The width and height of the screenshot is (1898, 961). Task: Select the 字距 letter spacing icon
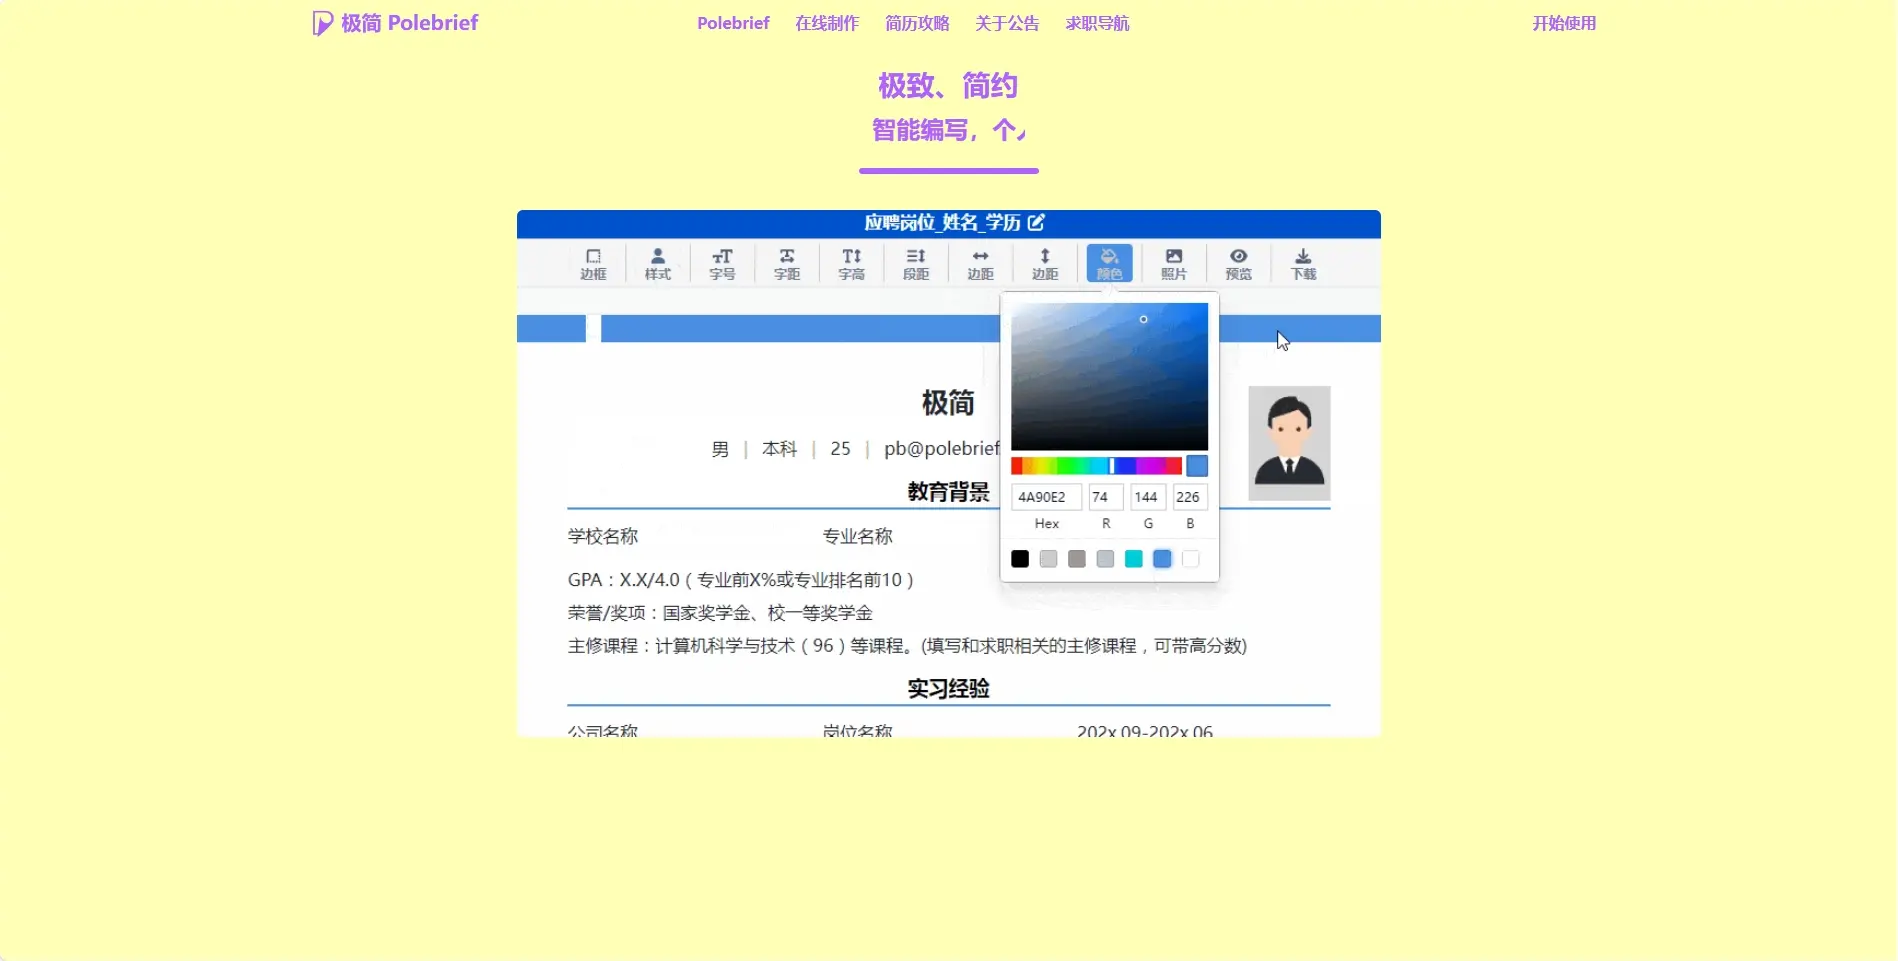(x=786, y=263)
